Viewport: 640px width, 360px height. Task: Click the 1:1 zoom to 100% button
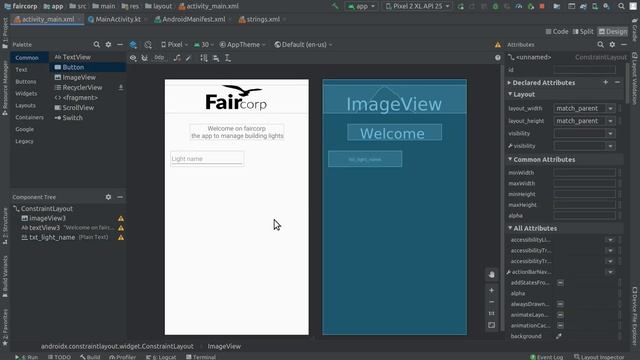point(491,313)
